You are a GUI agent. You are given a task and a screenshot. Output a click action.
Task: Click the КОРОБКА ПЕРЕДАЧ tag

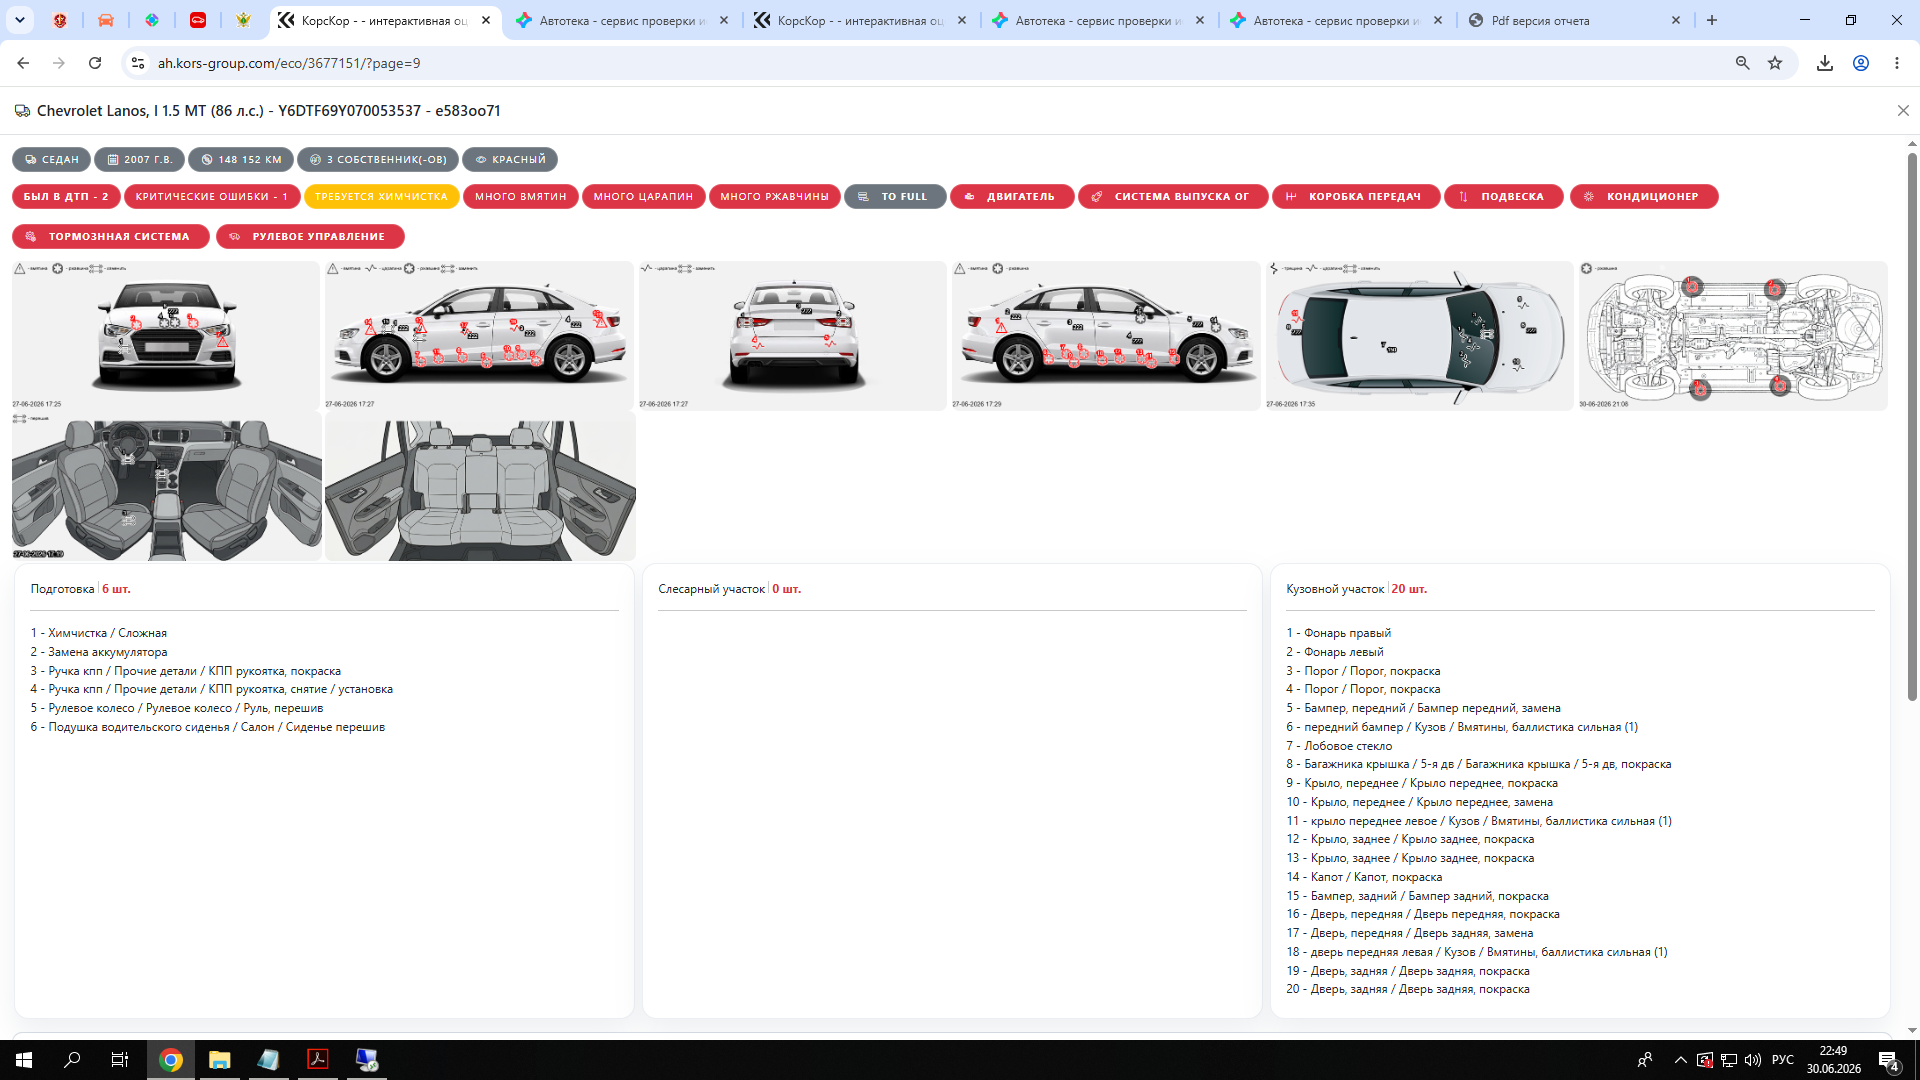click(1356, 197)
